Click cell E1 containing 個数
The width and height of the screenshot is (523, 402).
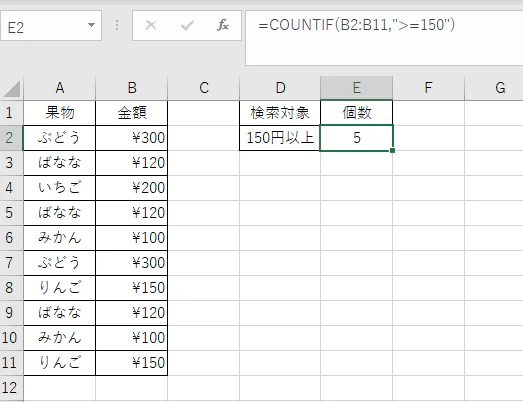tap(357, 113)
